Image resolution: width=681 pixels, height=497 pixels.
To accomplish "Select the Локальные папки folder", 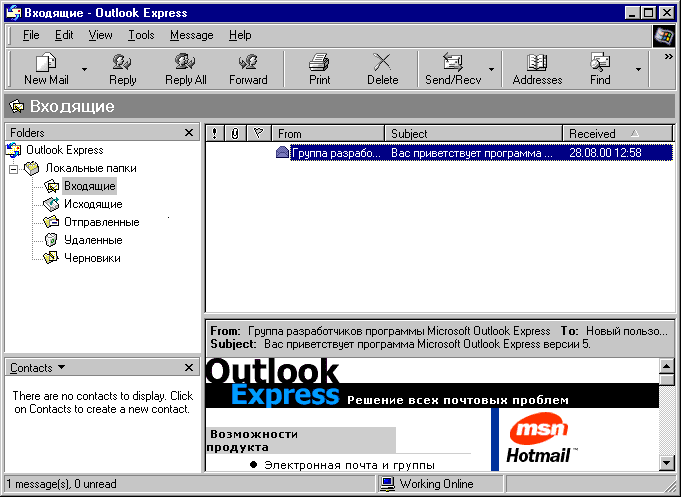I will click(x=91, y=168).
